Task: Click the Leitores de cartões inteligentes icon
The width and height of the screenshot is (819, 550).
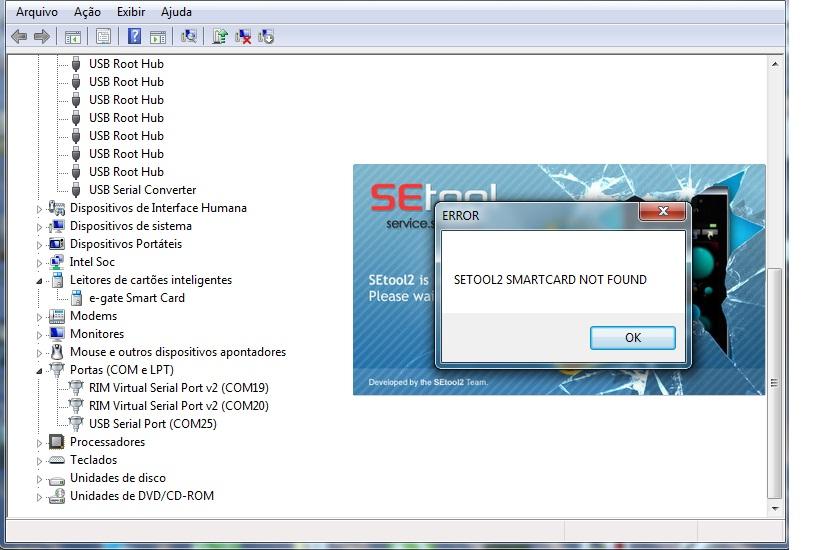Action: [x=57, y=280]
